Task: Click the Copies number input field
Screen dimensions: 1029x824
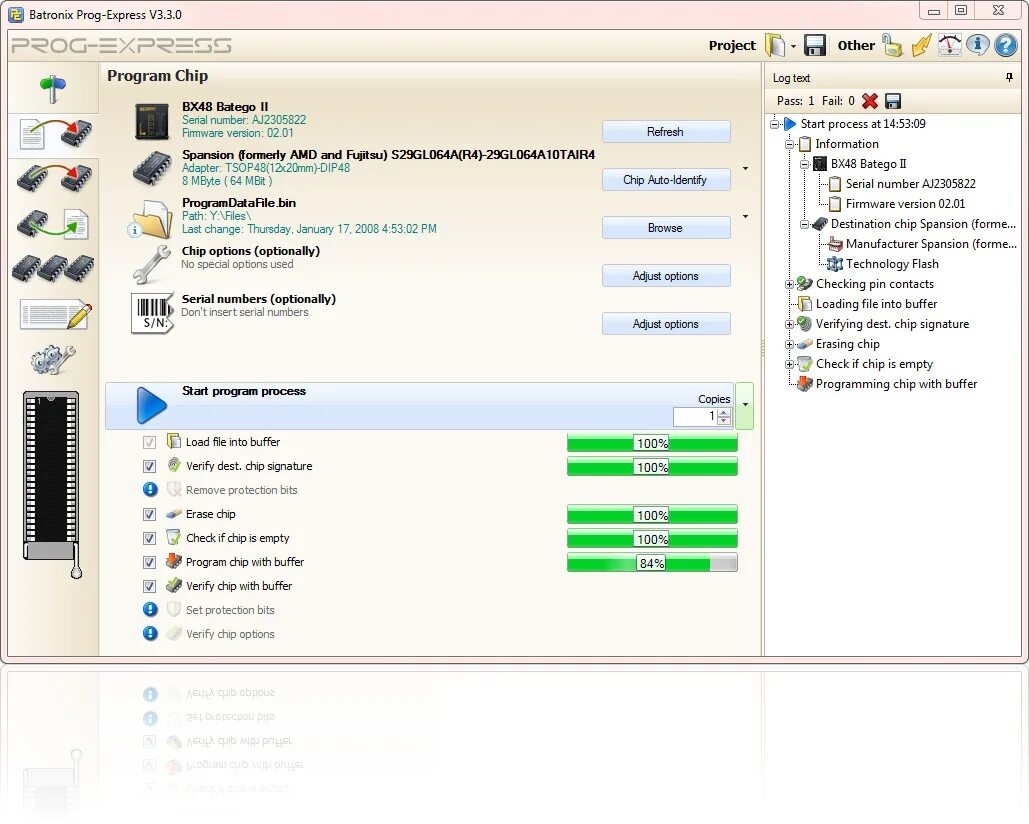Action: 695,416
